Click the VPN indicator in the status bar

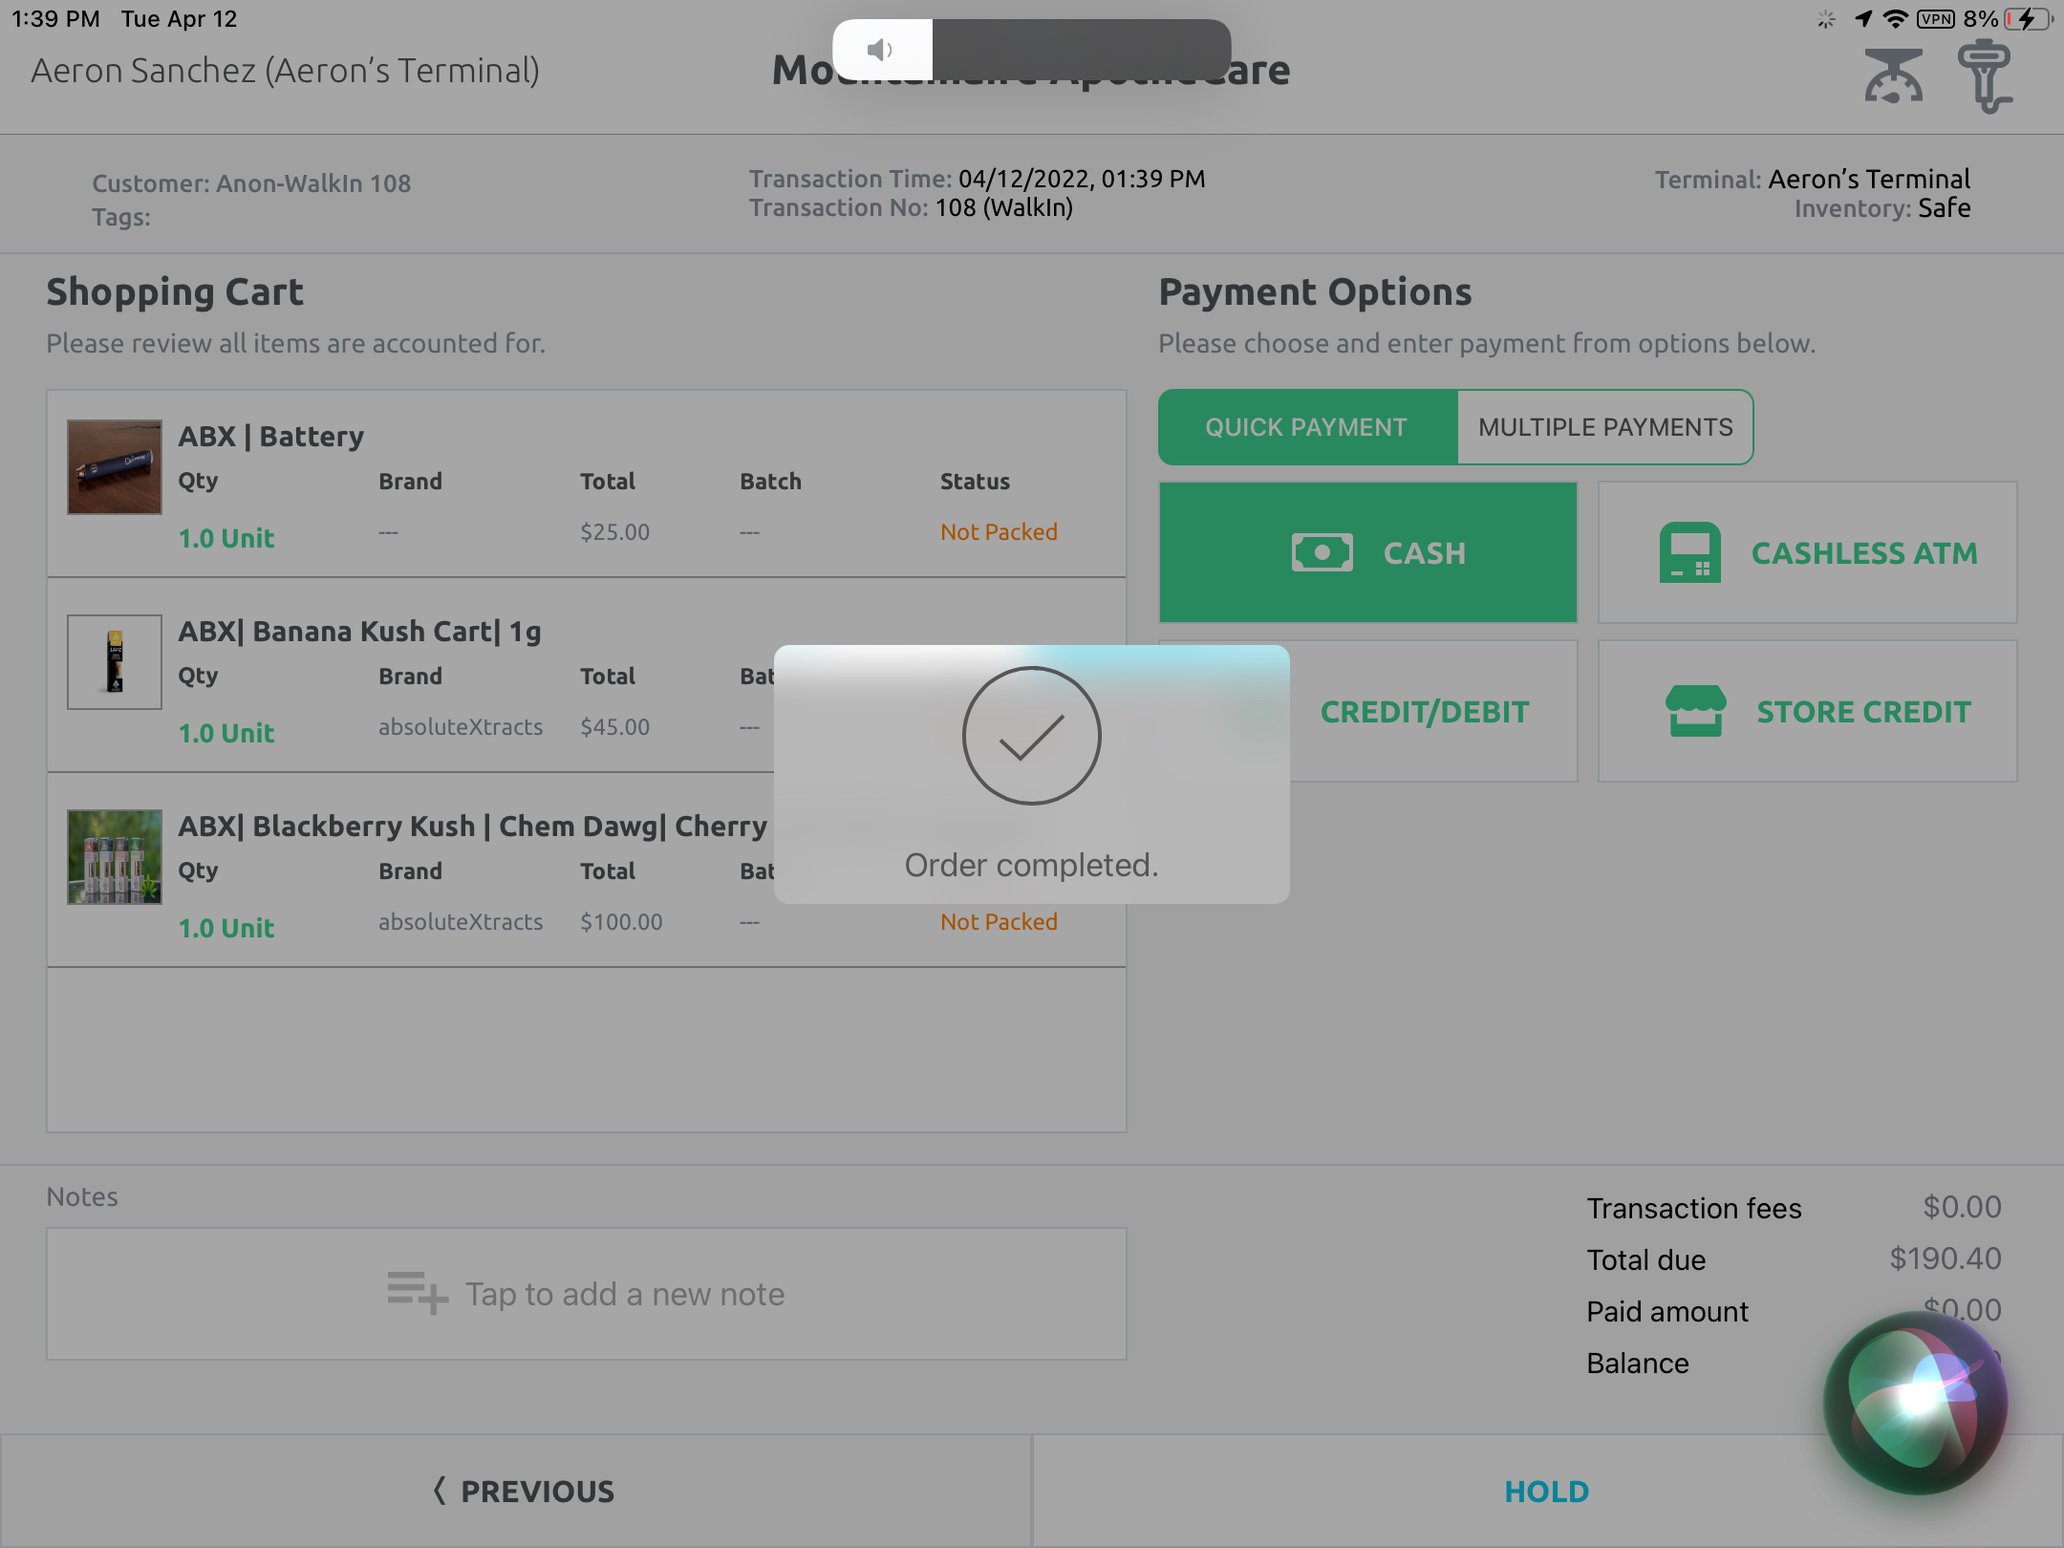[1937, 18]
